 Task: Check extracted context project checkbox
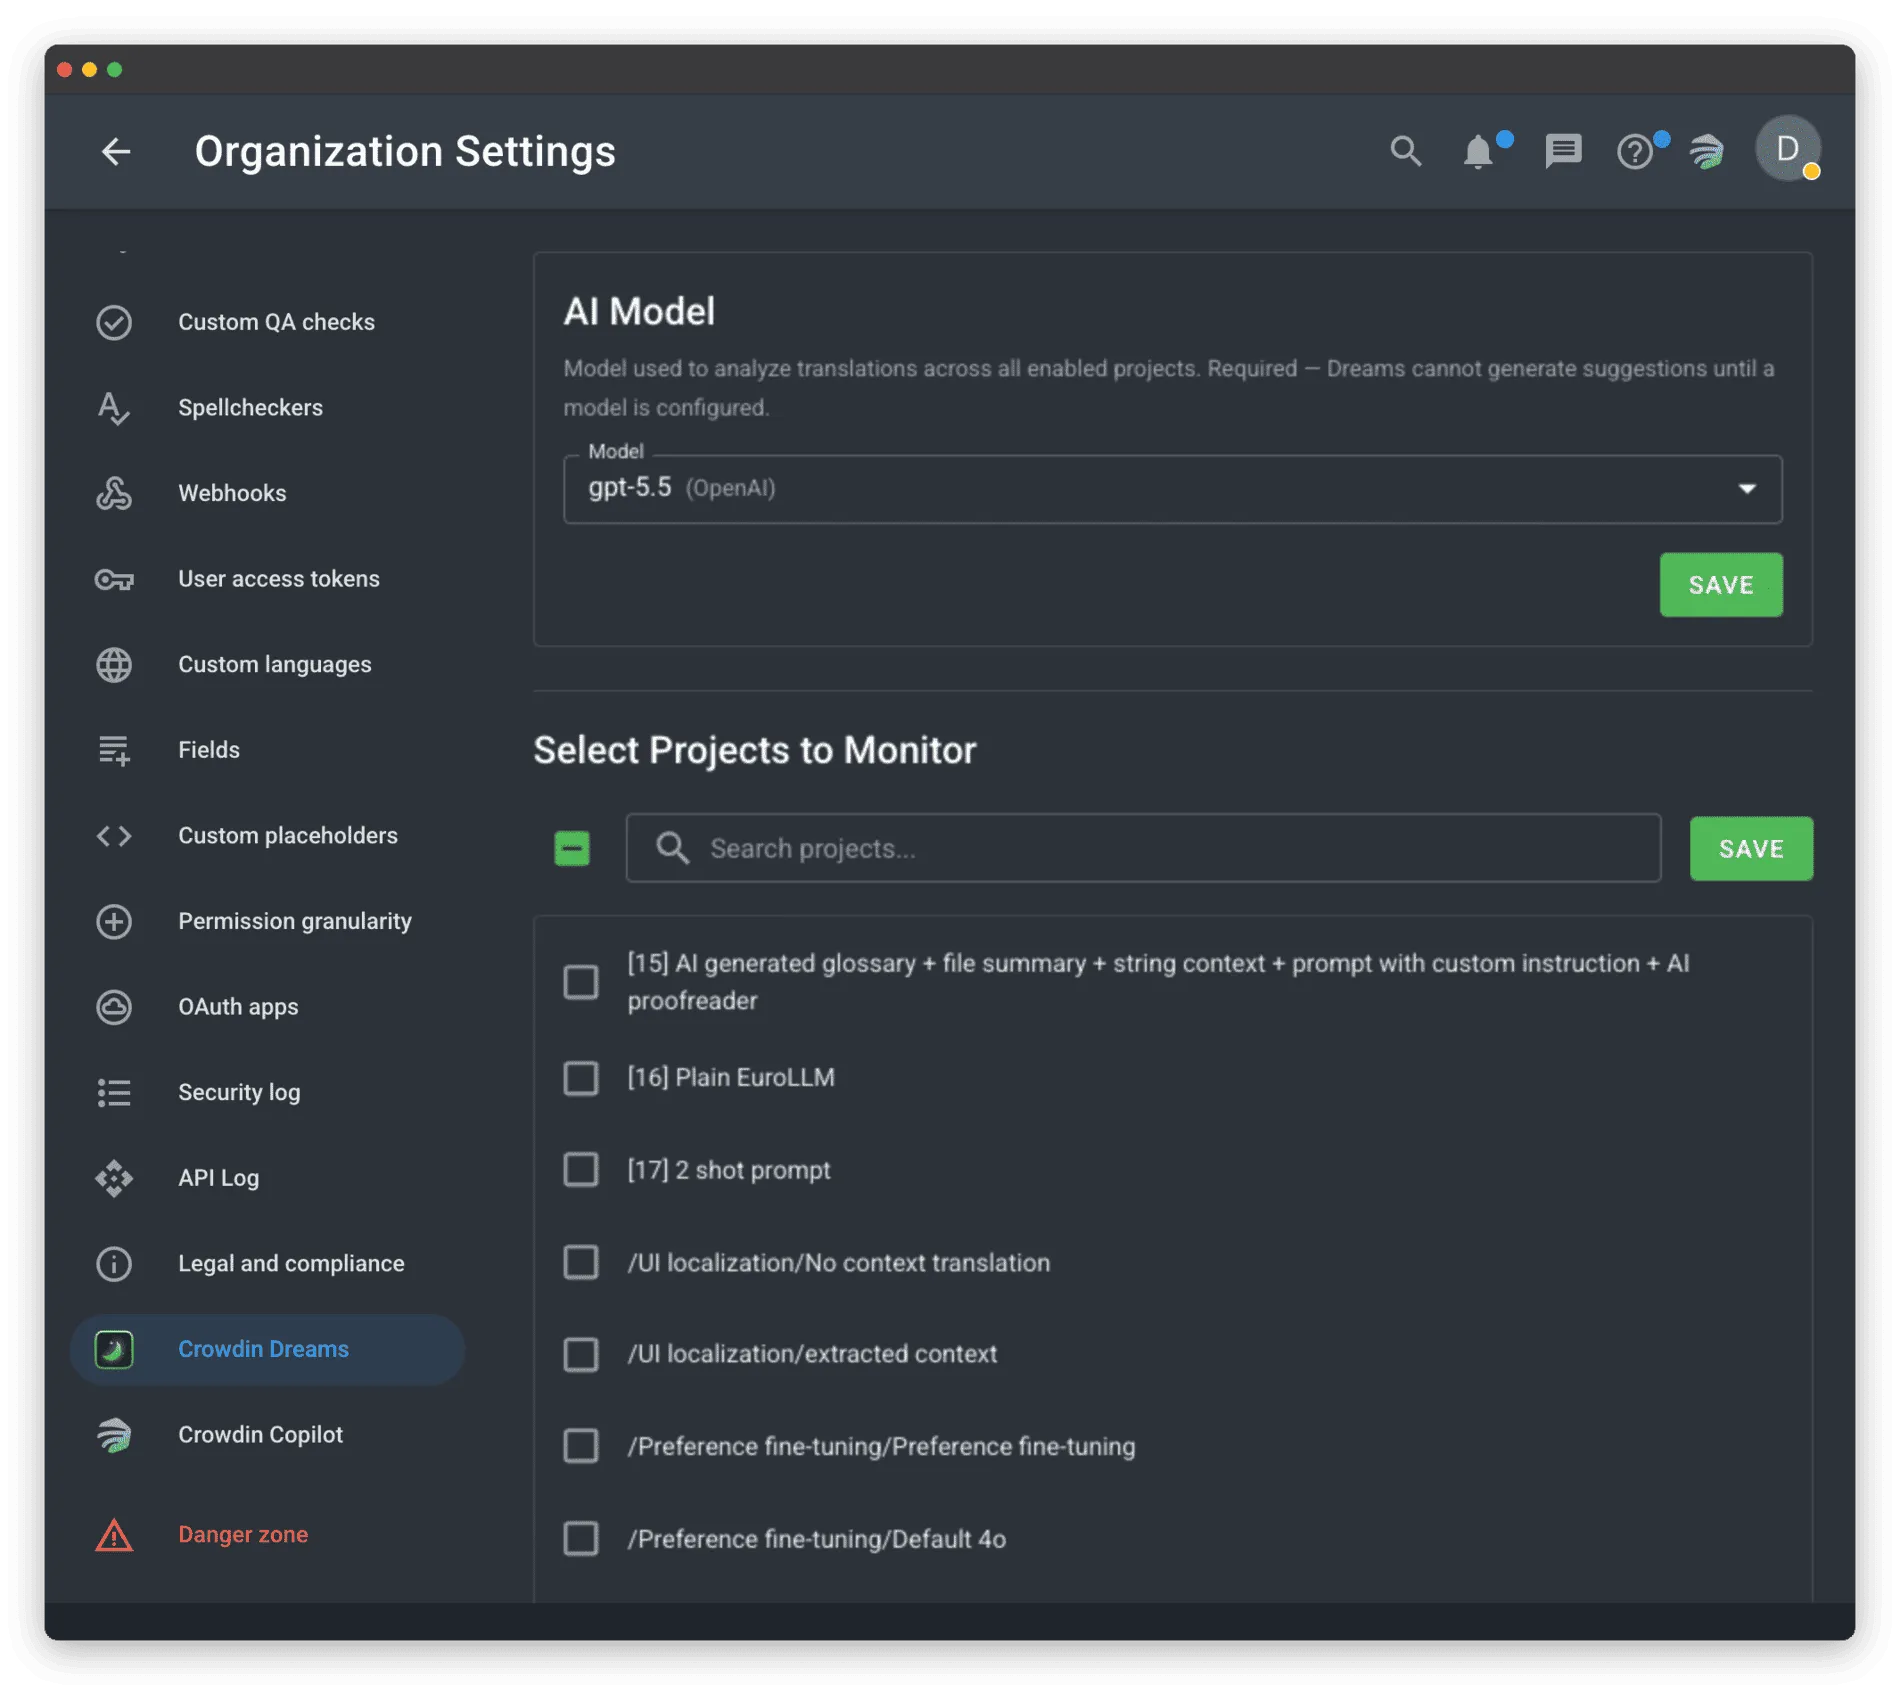coord(581,1354)
